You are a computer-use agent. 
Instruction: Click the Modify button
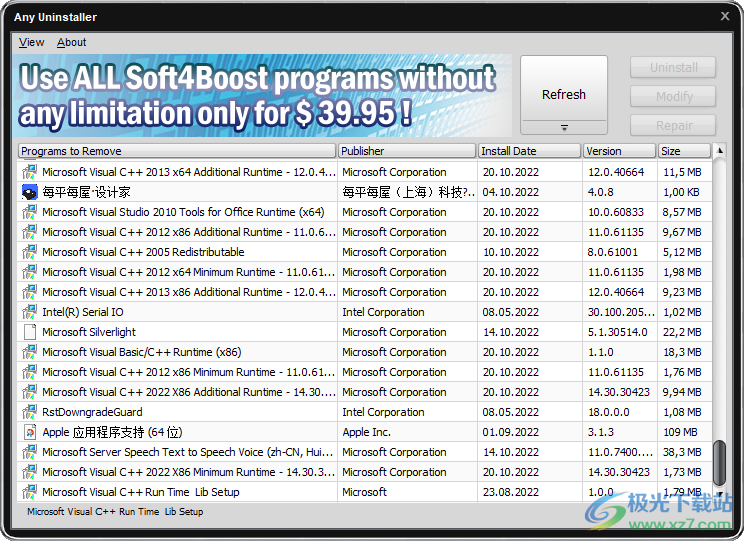[673, 96]
